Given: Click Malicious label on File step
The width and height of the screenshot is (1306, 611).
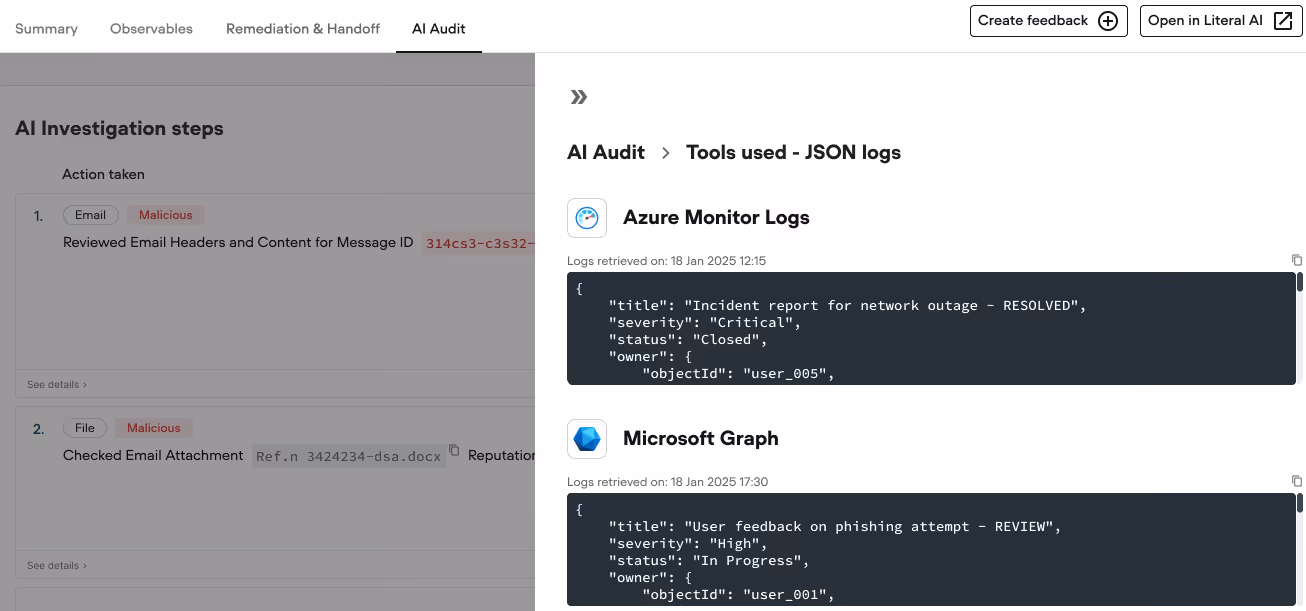Looking at the screenshot, I should 154,428.
